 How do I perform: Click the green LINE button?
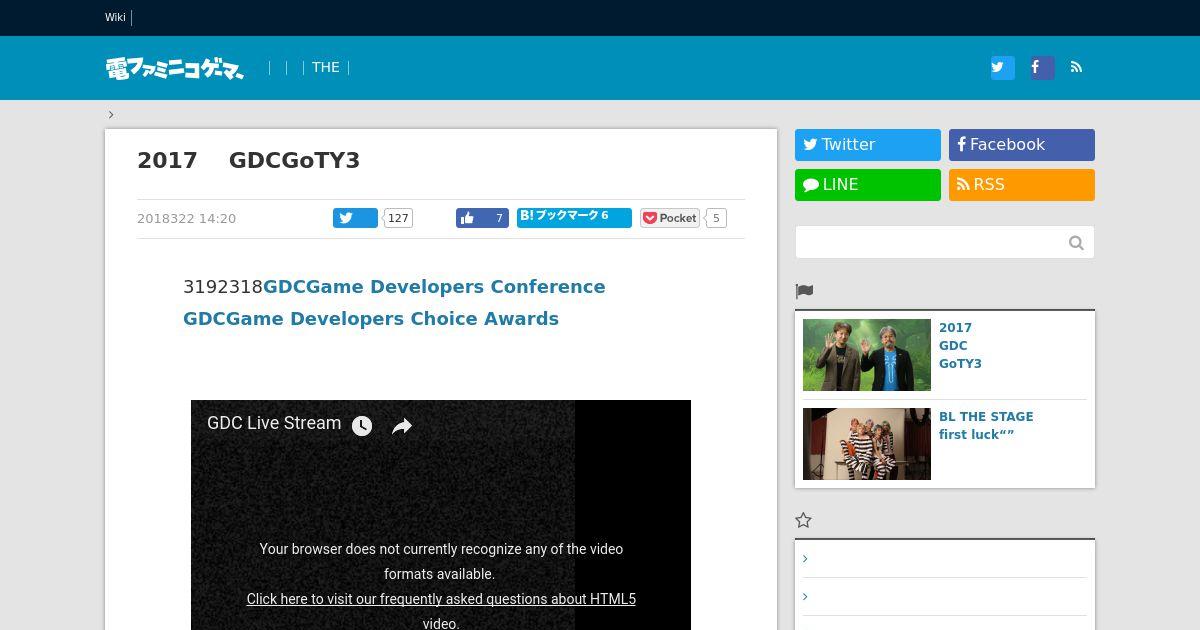pos(868,185)
